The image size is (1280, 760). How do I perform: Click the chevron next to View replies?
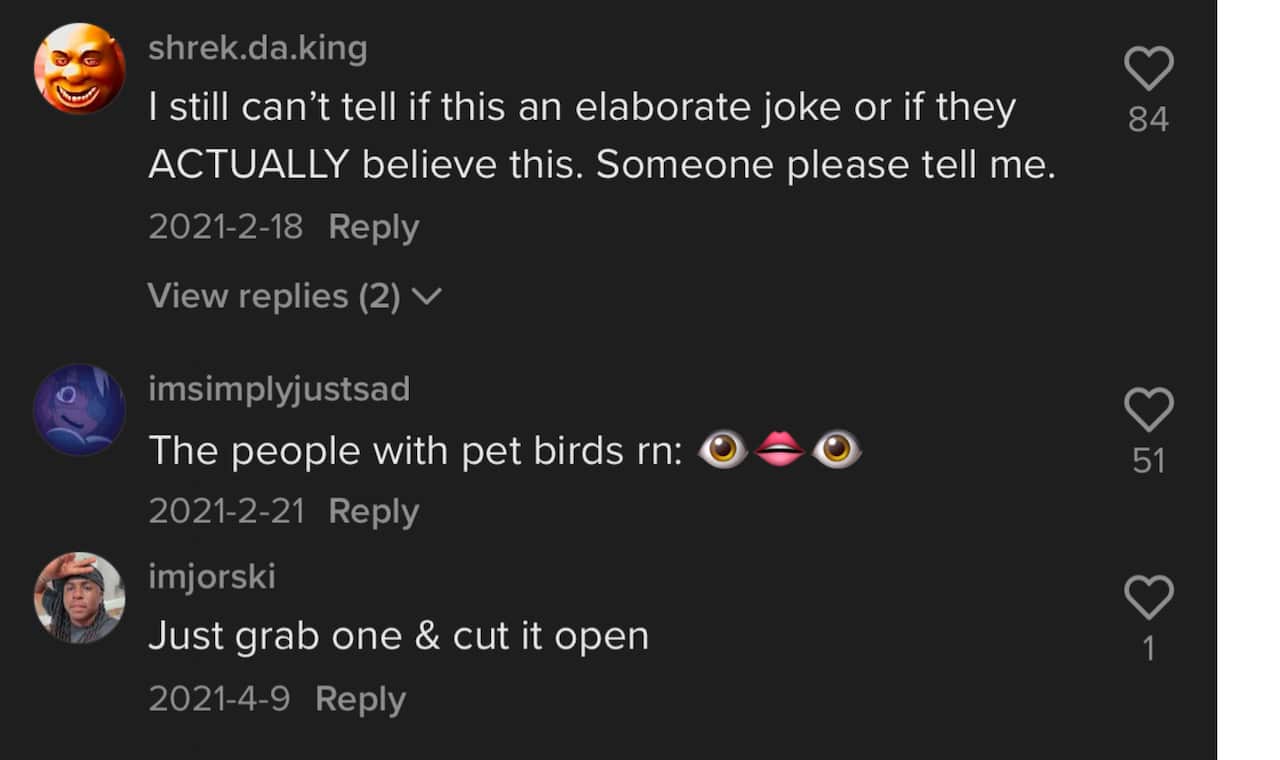(x=429, y=296)
